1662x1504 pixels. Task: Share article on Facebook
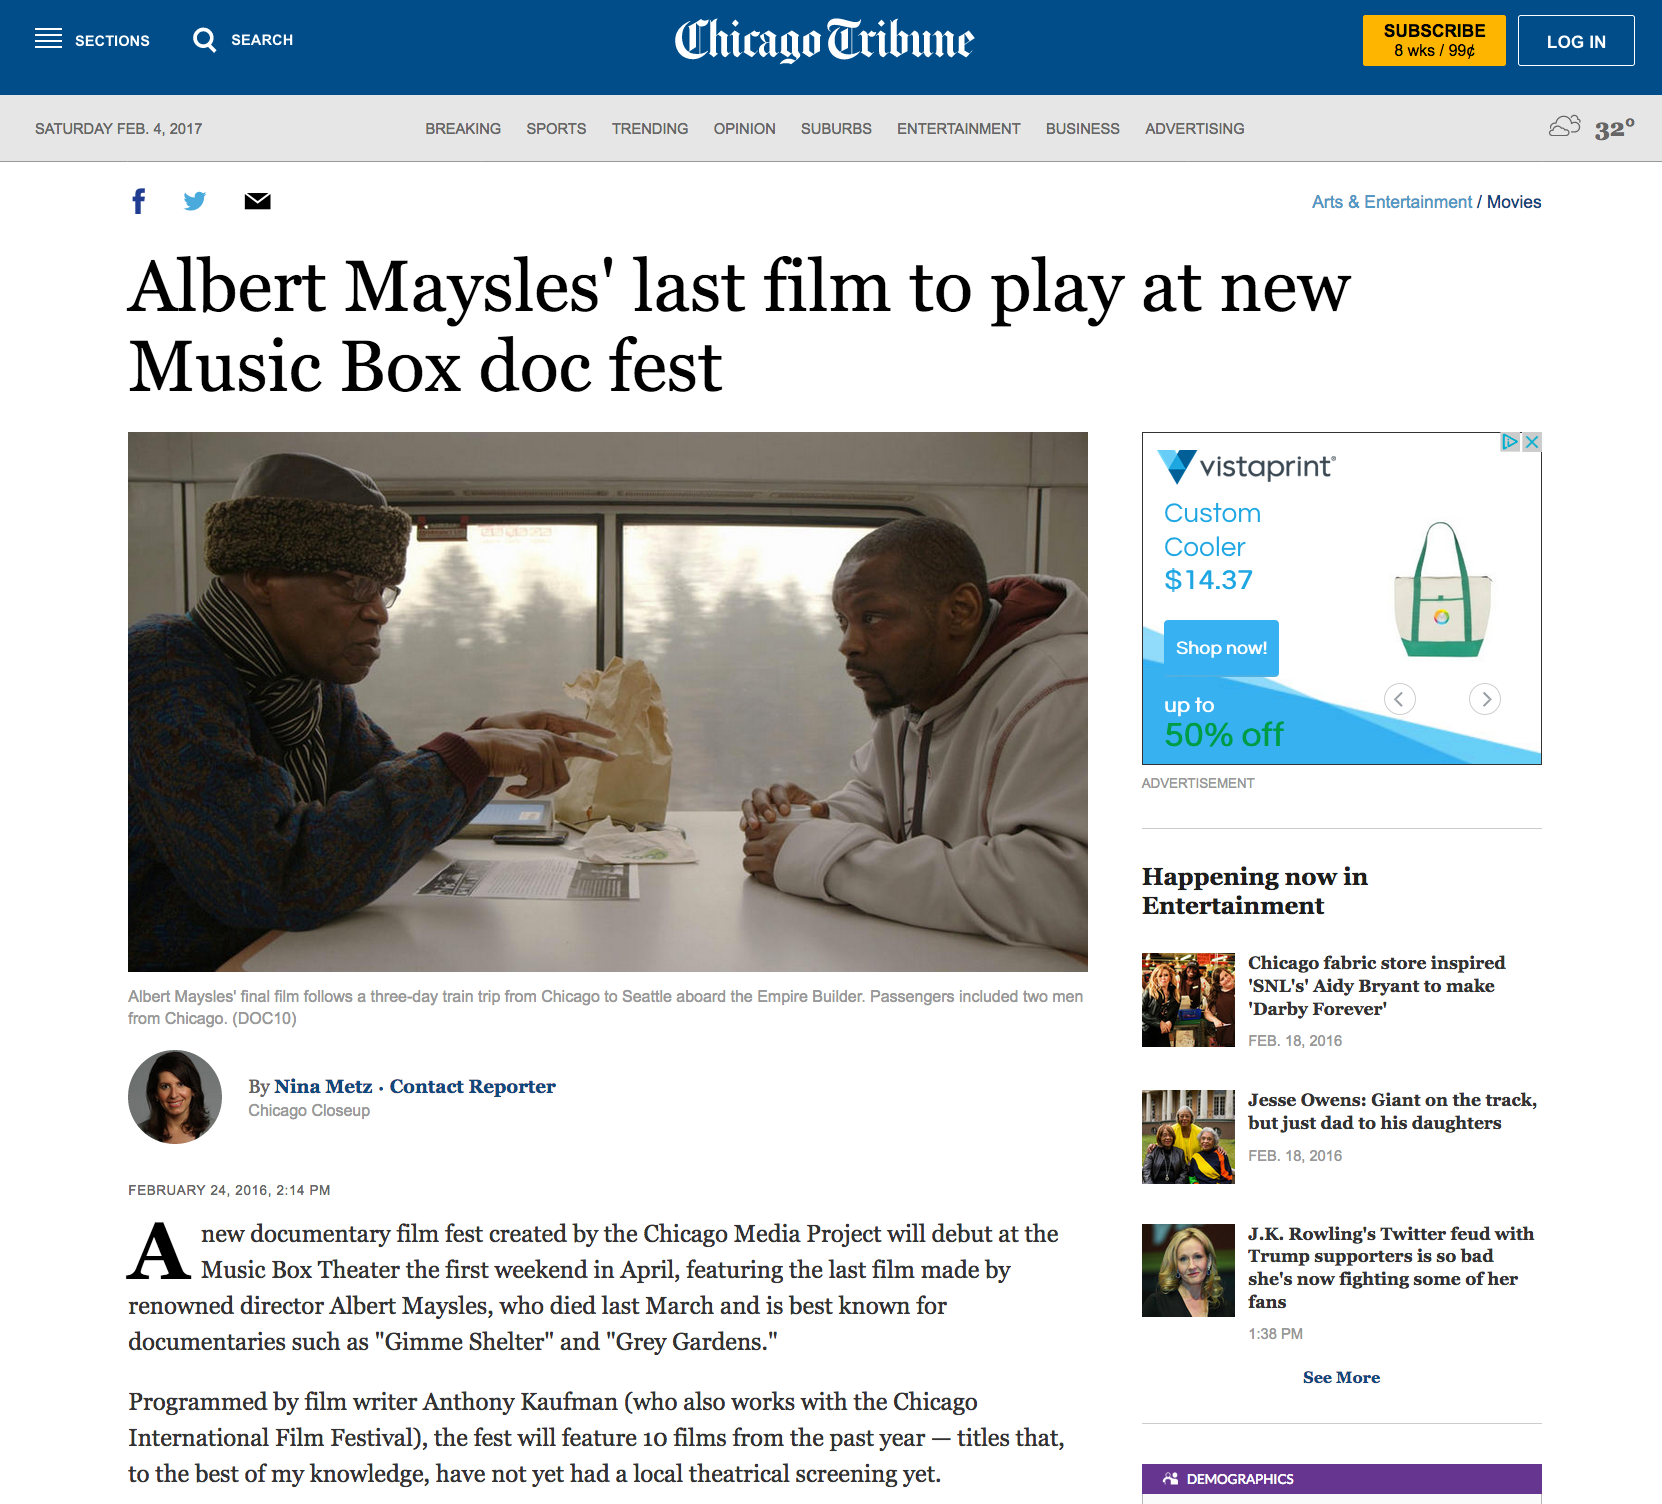[139, 201]
